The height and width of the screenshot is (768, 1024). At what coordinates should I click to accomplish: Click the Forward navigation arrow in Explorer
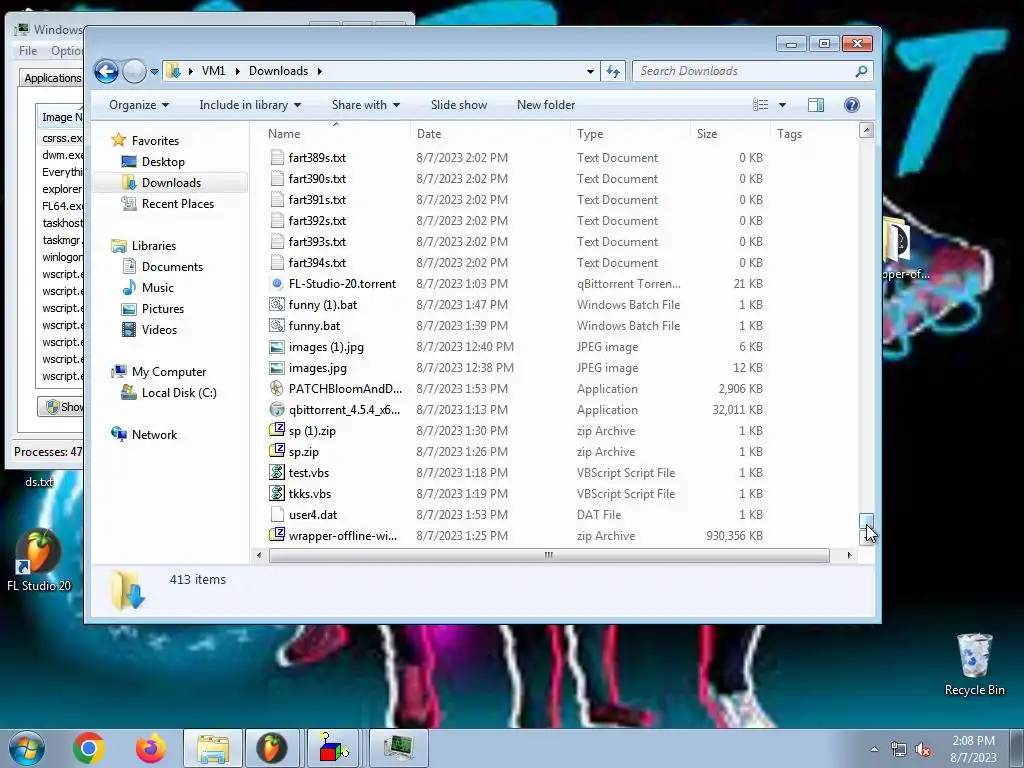135,71
